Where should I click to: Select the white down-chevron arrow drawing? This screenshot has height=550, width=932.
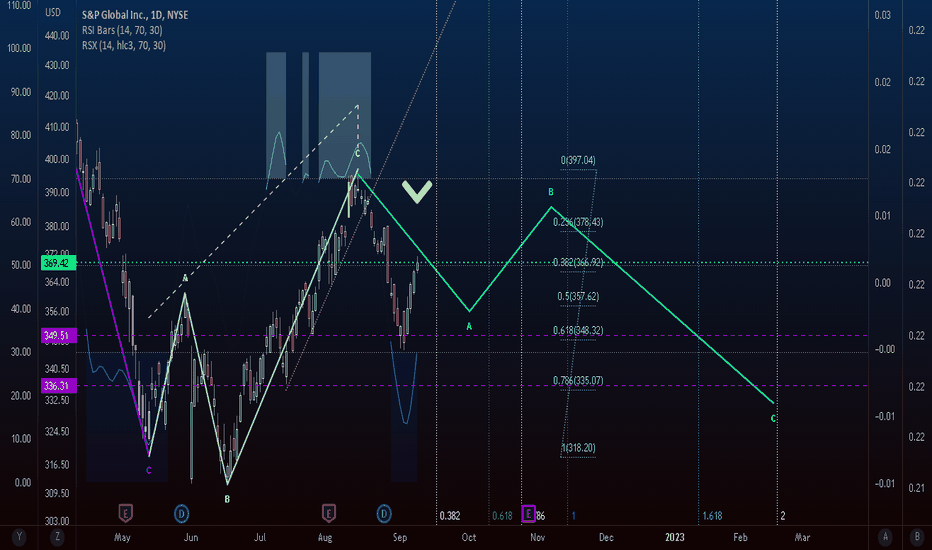point(417,191)
